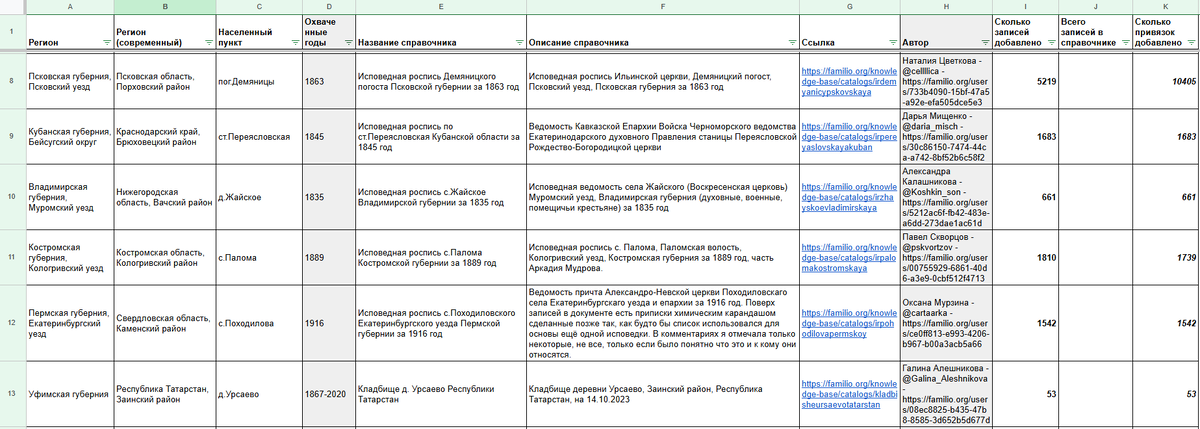Open familio link for Палома record
1200x429 pixels.
point(848,257)
